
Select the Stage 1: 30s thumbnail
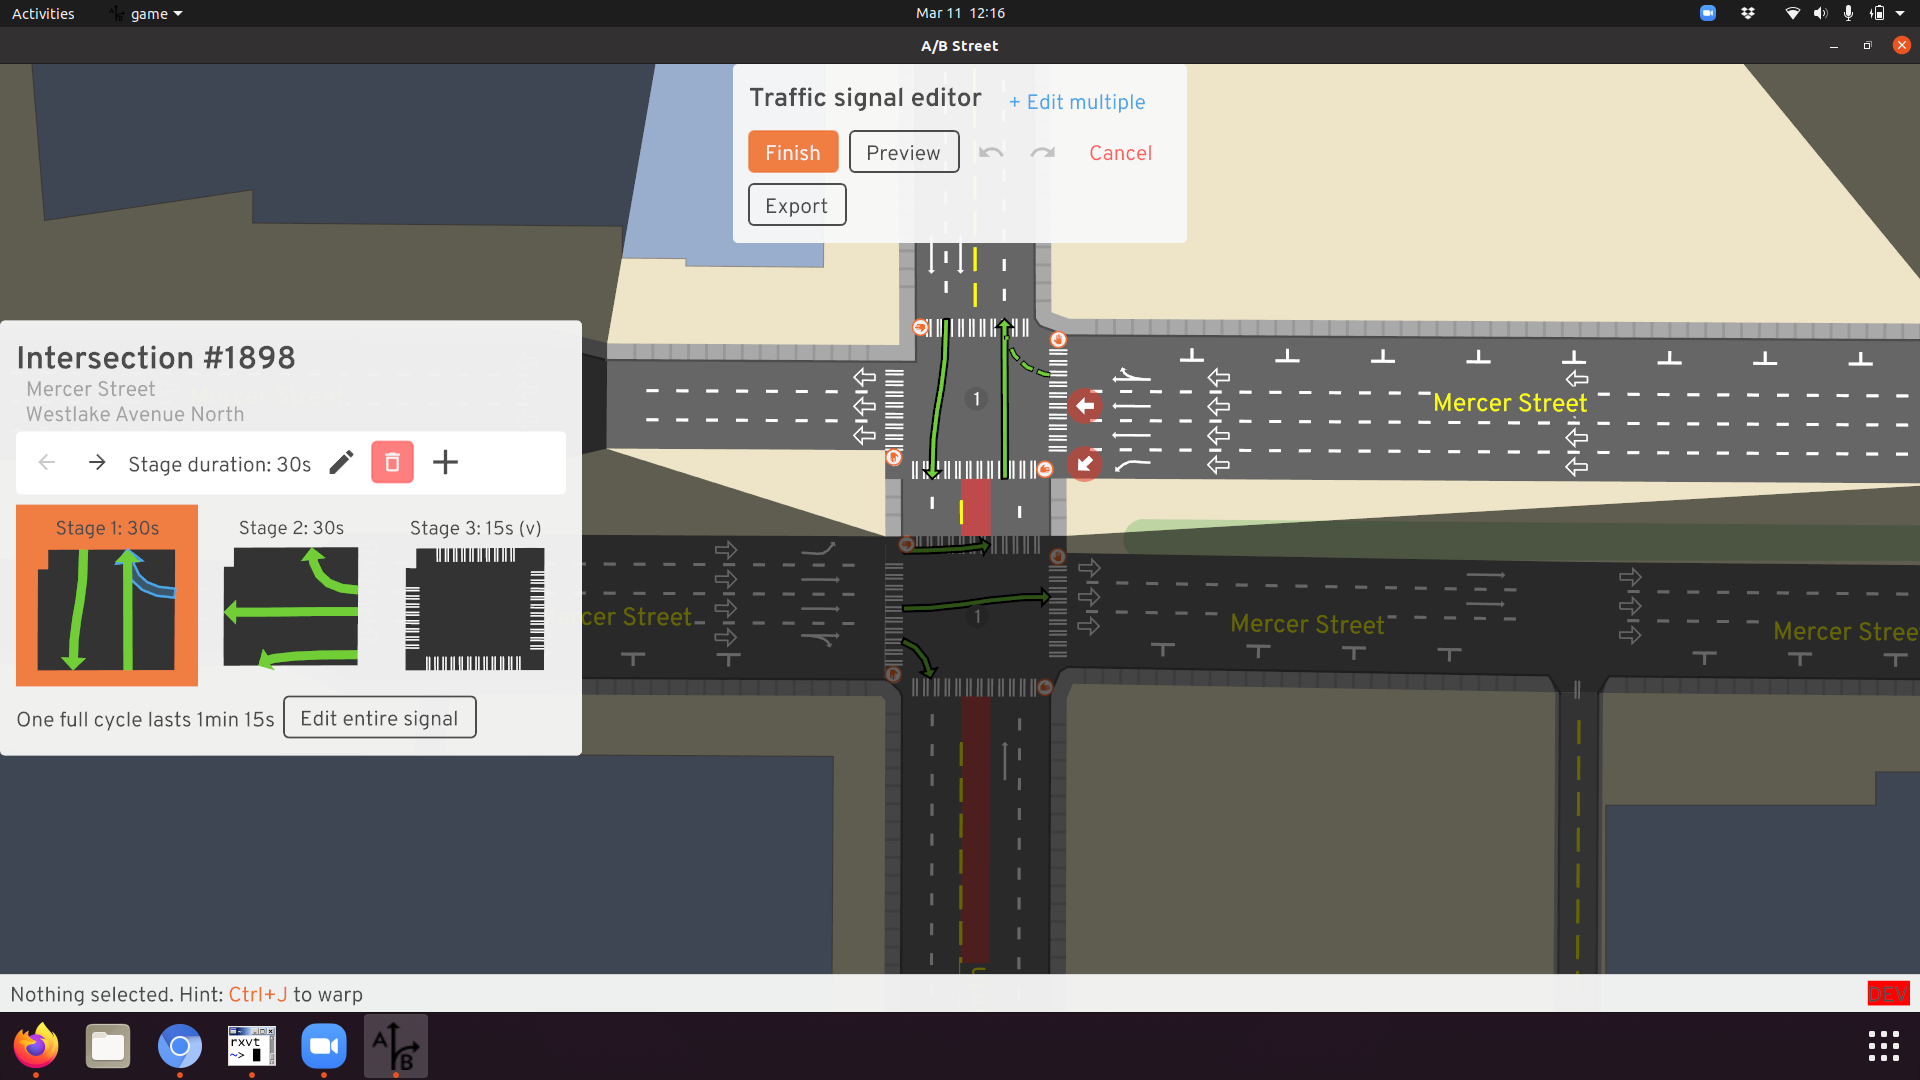[x=107, y=596]
